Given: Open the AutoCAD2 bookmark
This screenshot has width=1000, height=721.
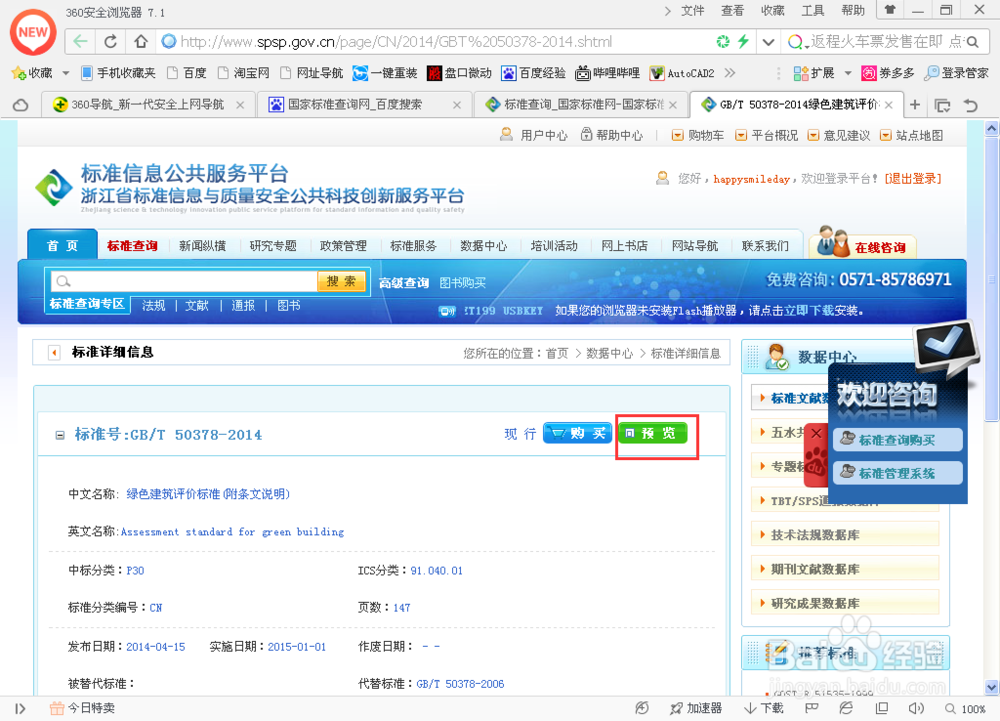Looking at the screenshot, I should [682, 73].
